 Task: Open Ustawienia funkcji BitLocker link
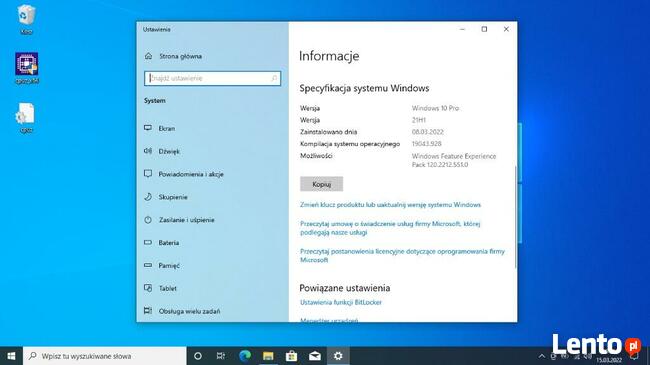pos(341,302)
